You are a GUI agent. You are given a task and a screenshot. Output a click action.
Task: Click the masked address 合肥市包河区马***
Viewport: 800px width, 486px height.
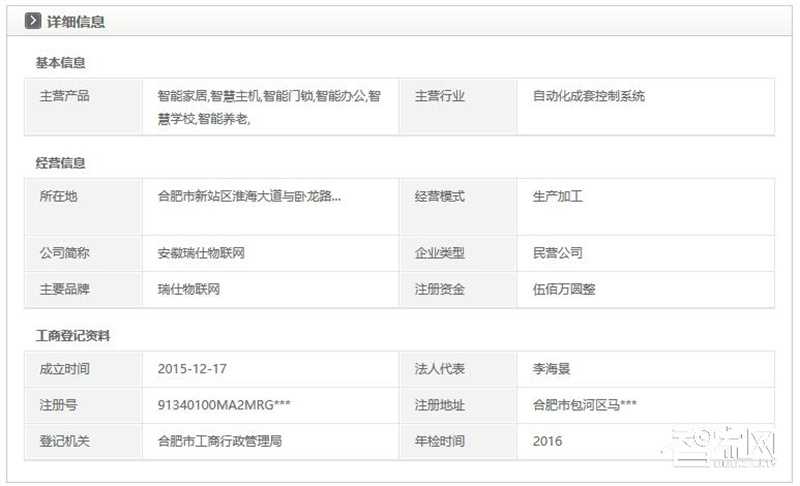[585, 405]
